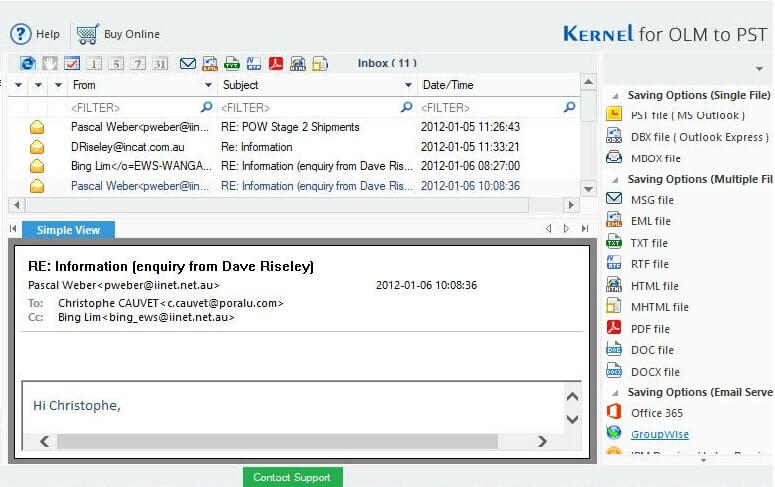Click email list horizontal scroll right arrow
The height and width of the screenshot is (487, 775).
pyautogui.click(x=571, y=205)
